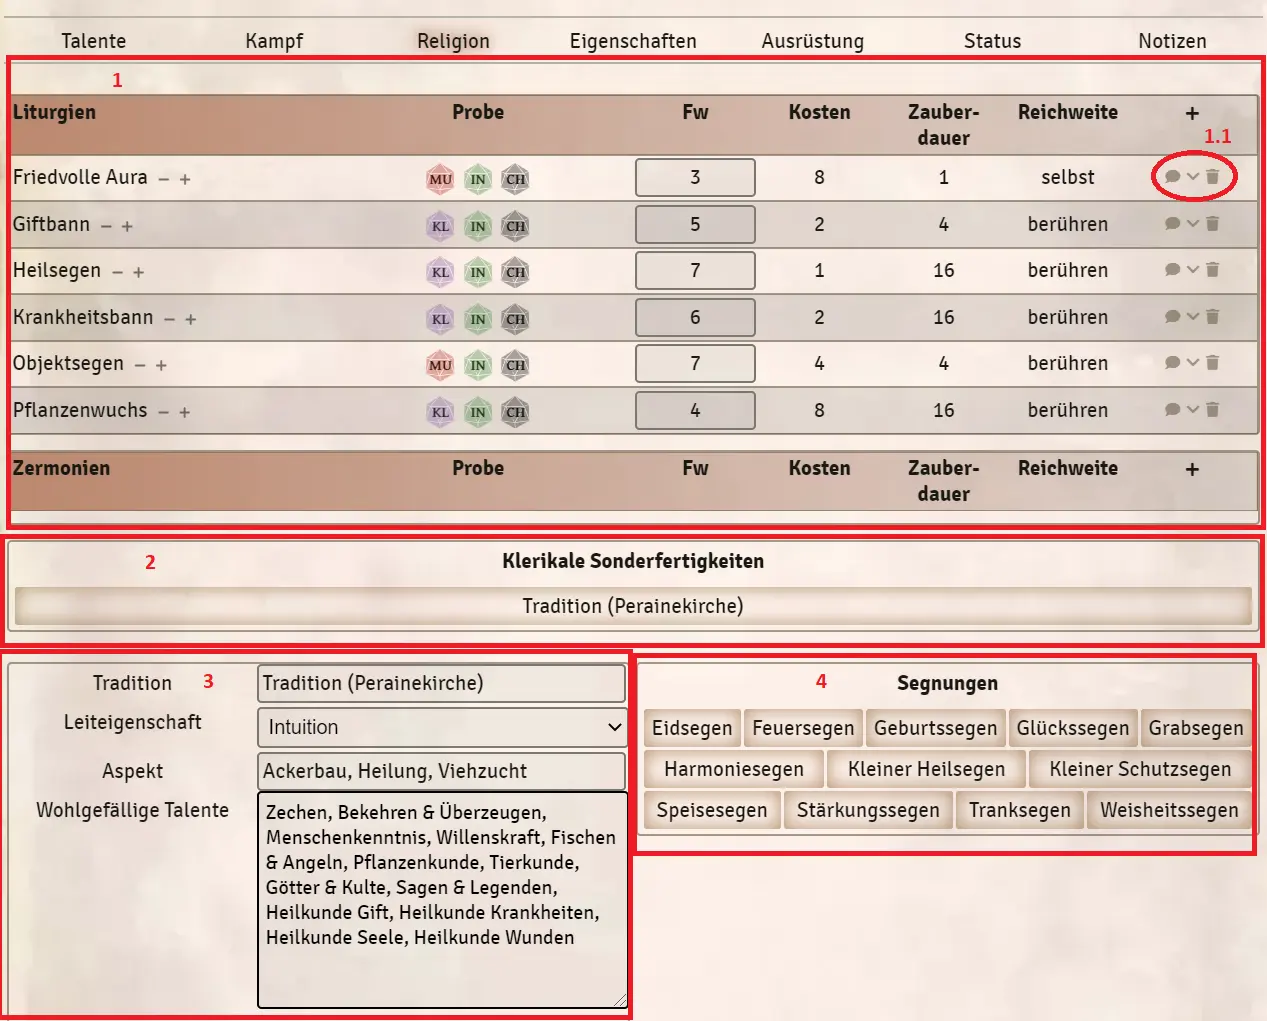The width and height of the screenshot is (1267, 1021).
Task: Delete the Friedvolle Aura liturgy with trash icon
Action: pyautogui.click(x=1212, y=177)
